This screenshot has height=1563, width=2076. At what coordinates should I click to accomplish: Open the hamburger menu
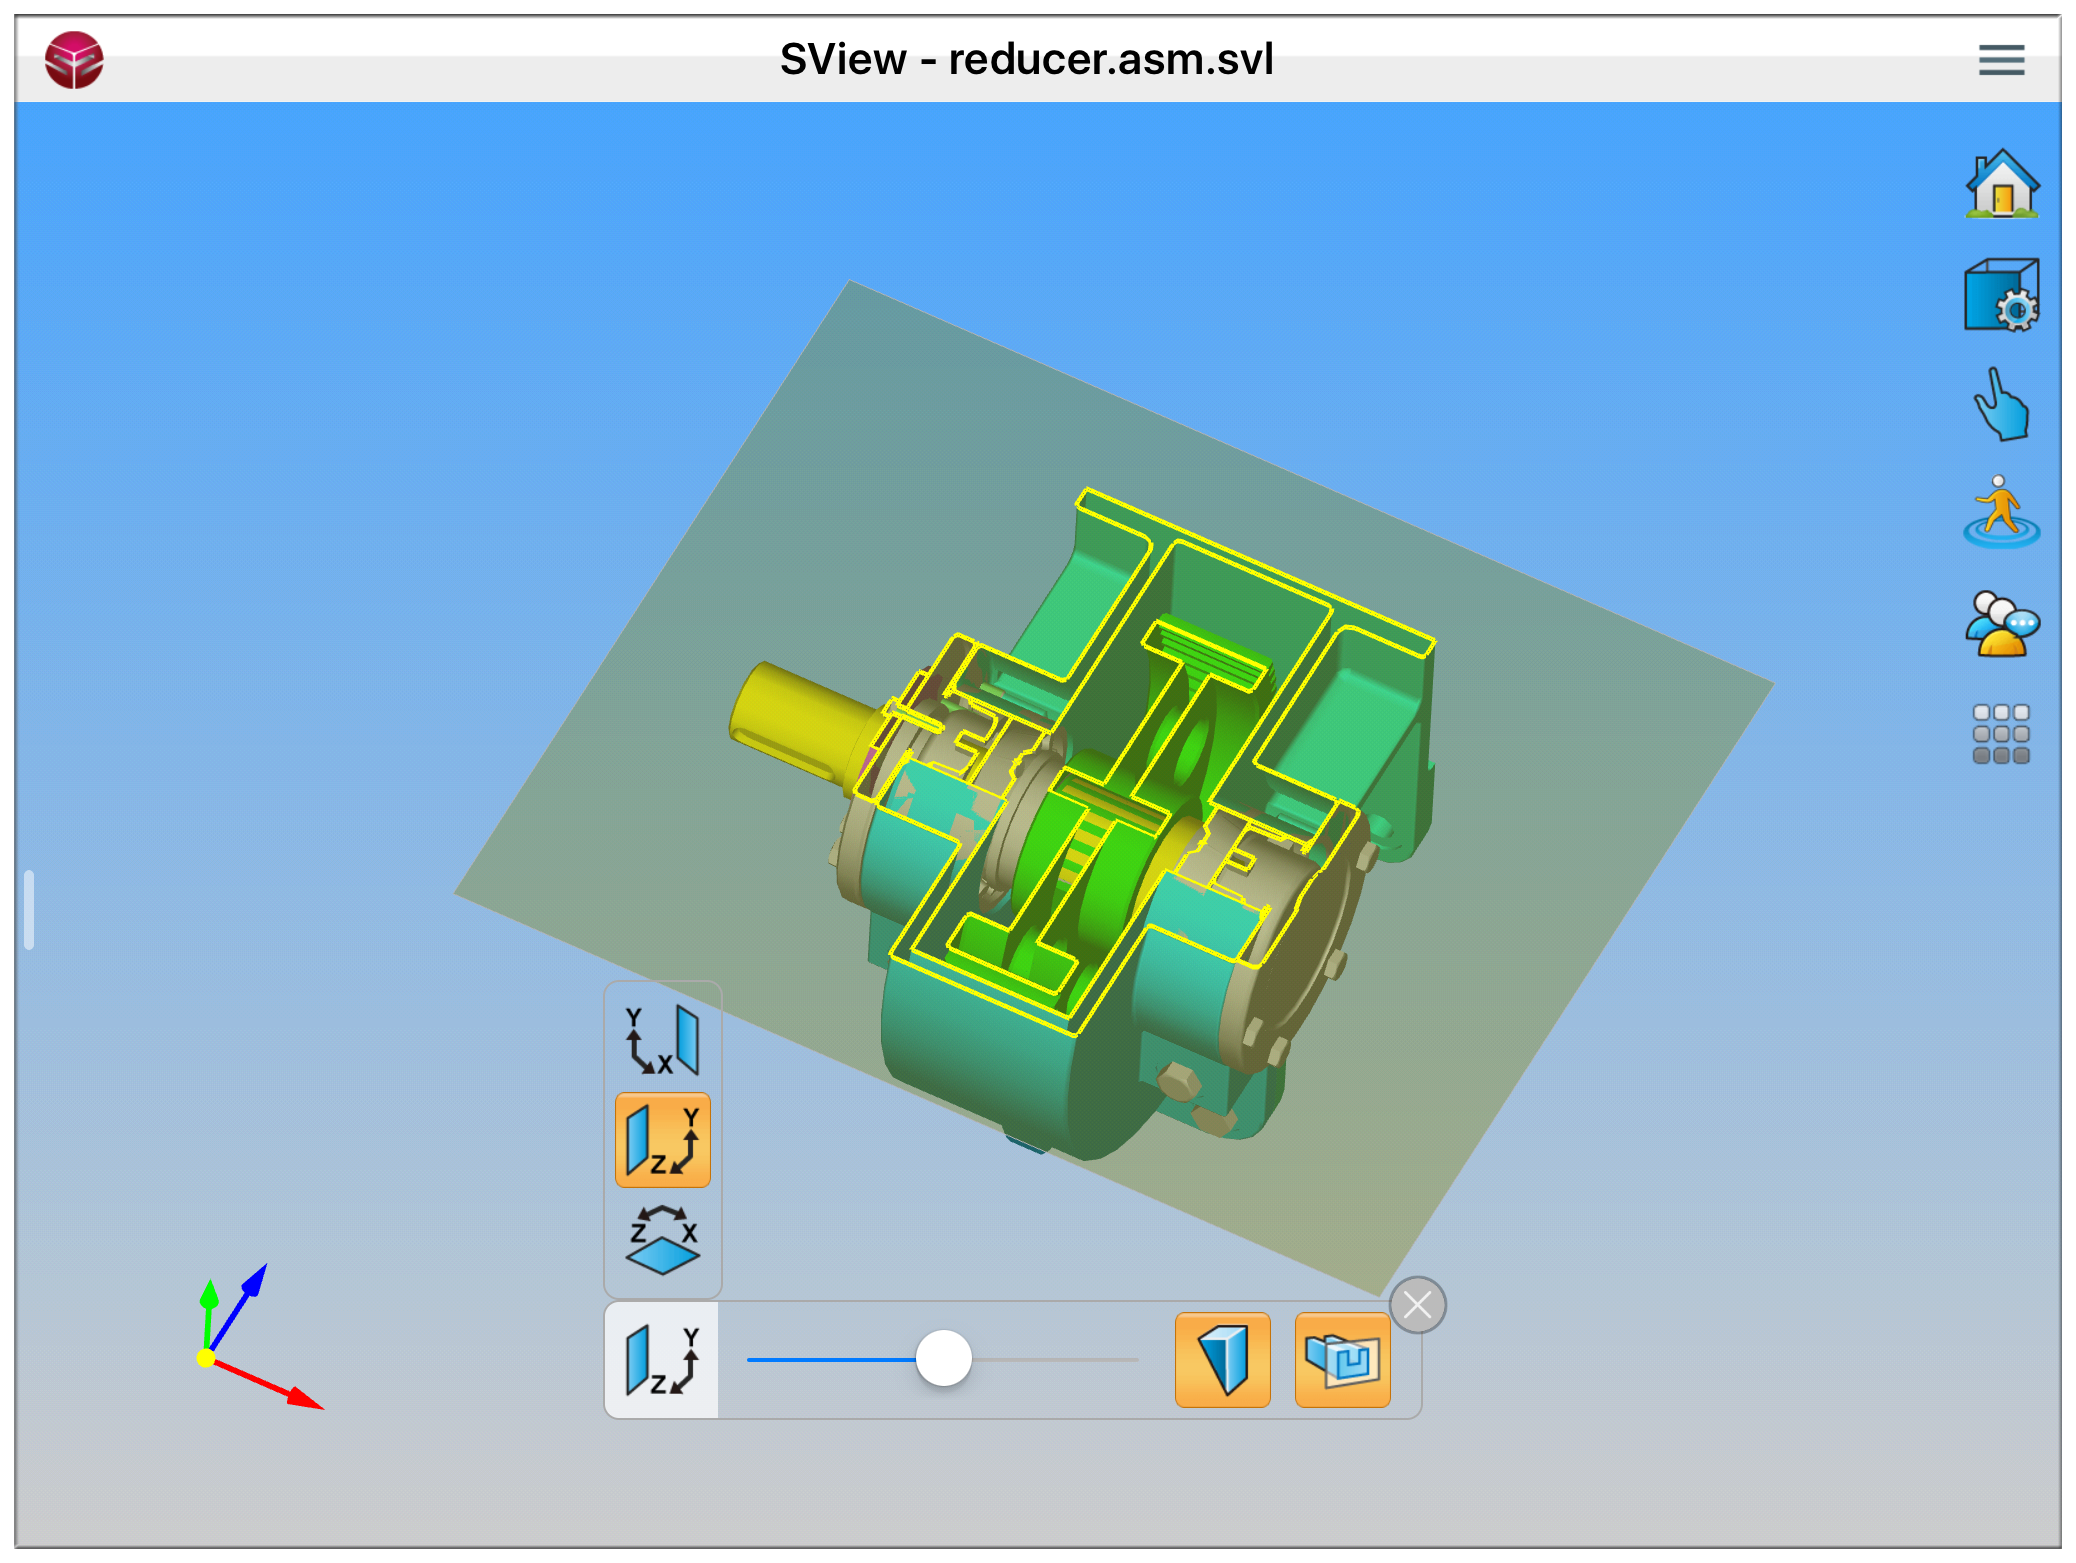coord(2001,60)
